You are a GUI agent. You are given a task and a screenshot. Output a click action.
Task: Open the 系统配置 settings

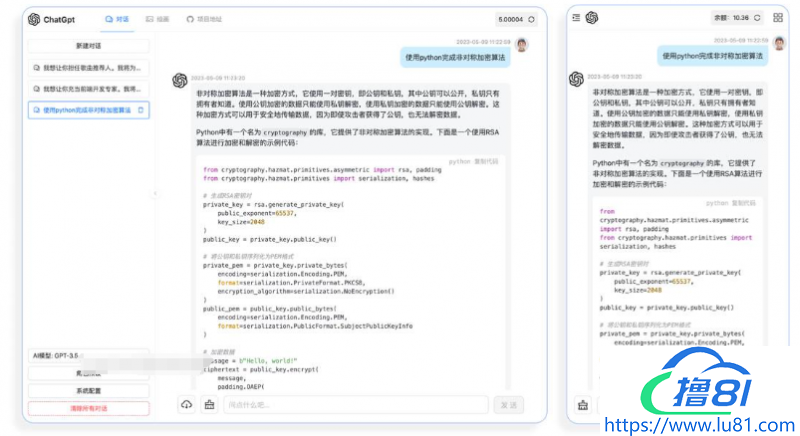pos(88,391)
